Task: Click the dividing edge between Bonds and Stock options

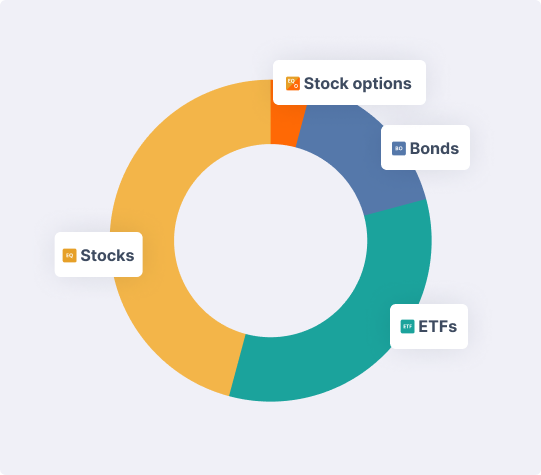Action: click(x=301, y=126)
